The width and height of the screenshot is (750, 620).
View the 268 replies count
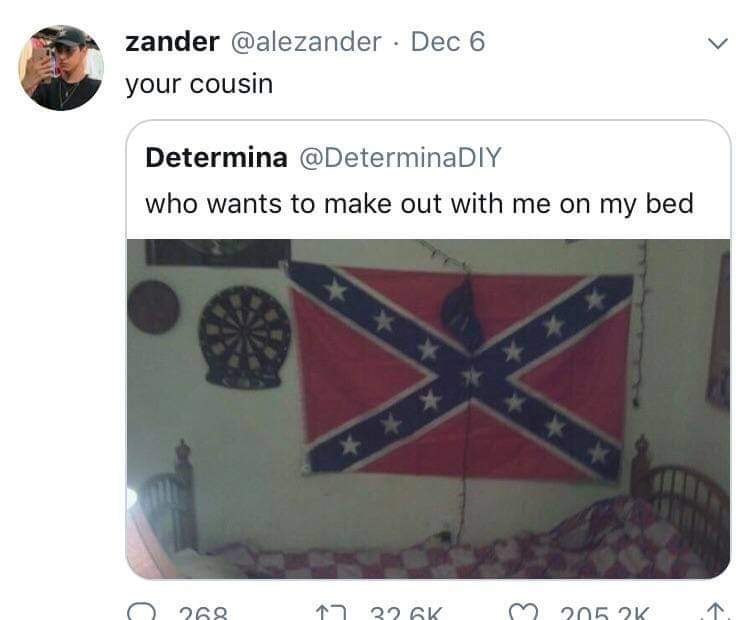(203, 613)
